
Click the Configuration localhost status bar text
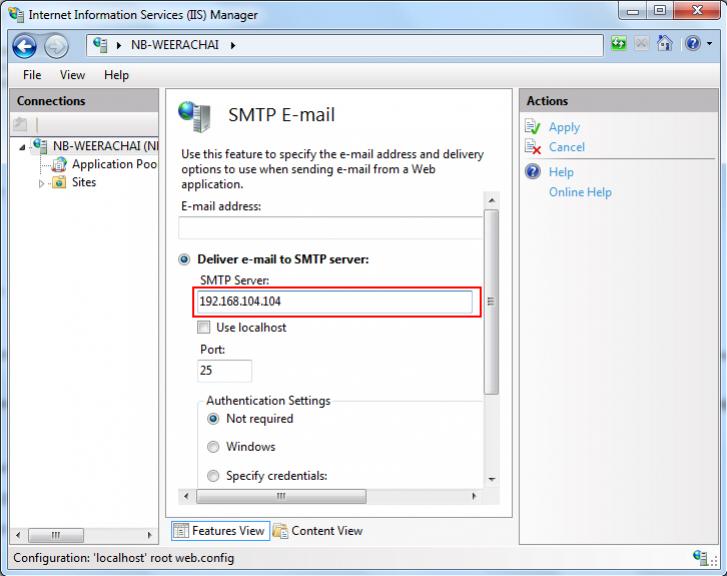pyautogui.click(x=123, y=558)
